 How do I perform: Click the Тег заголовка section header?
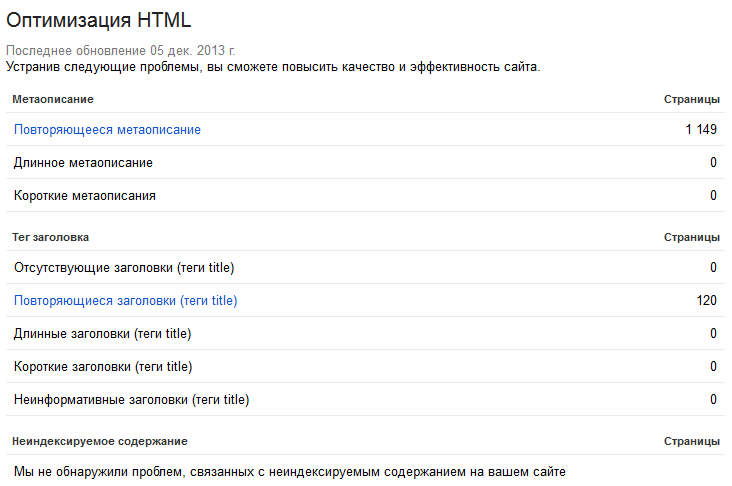[50, 237]
